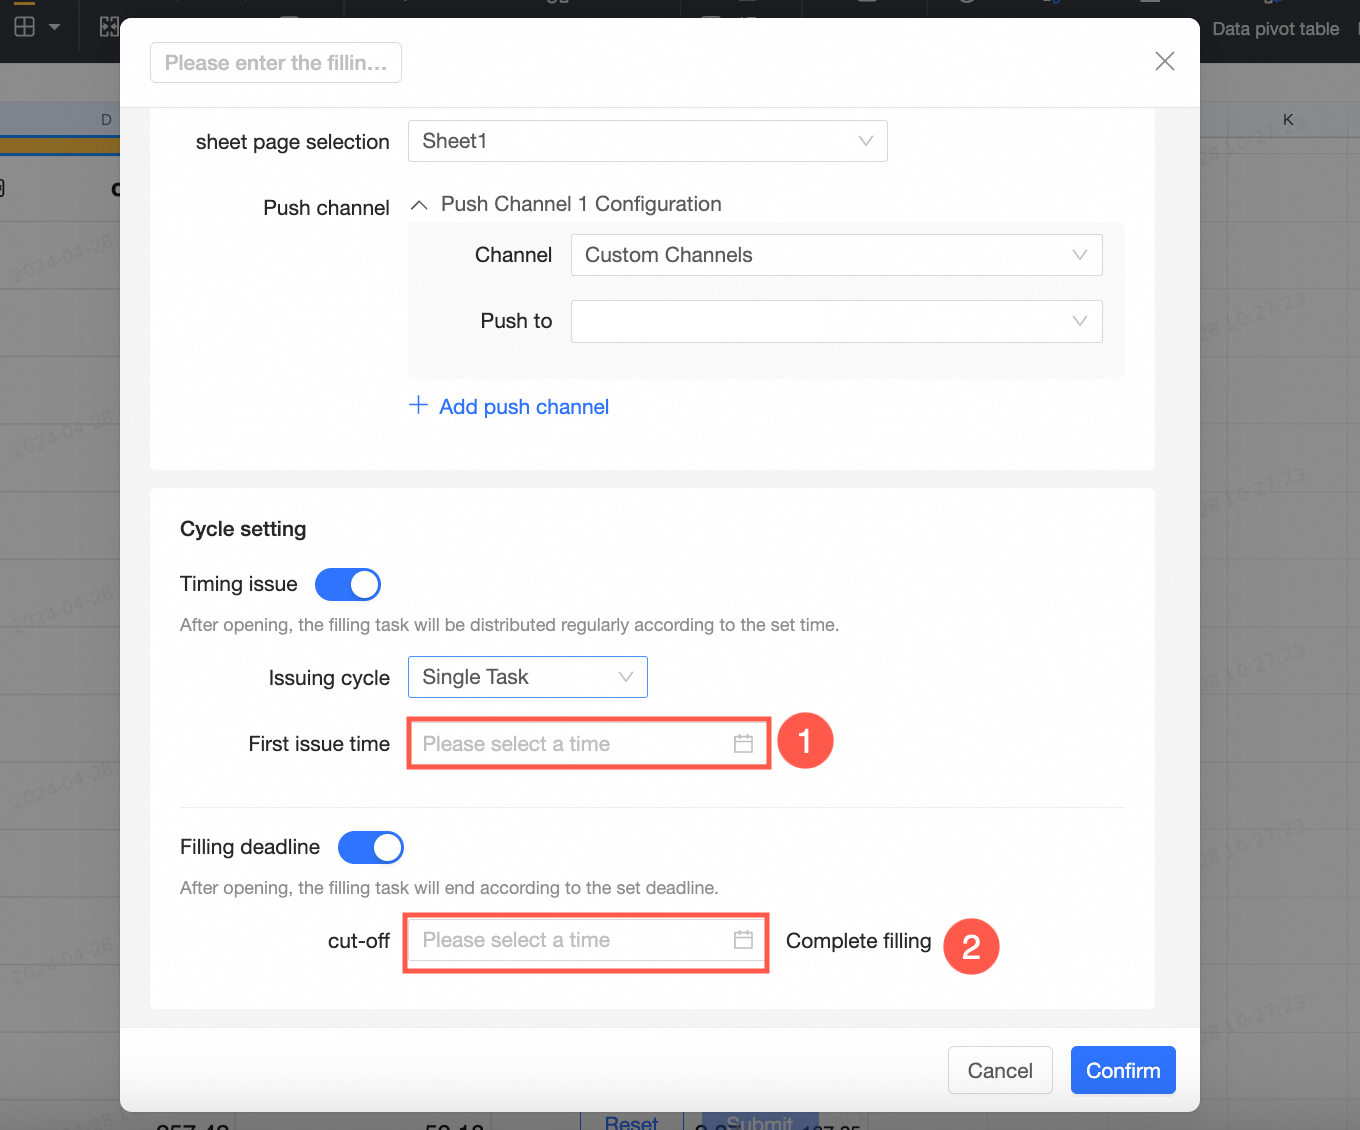This screenshot has width=1360, height=1130.
Task: Collapse Push Channel 1 Configuration section
Action: pyautogui.click(x=419, y=204)
